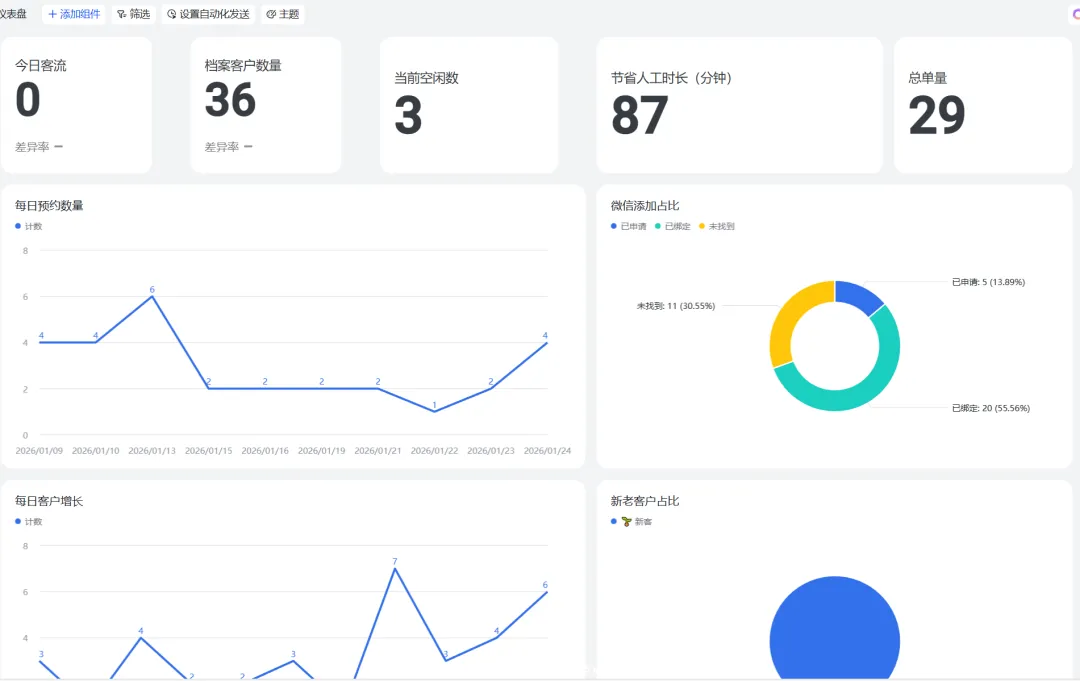Click the 节省人工时长 value 87
Viewport: 1080px width, 681px height.
pos(639,115)
